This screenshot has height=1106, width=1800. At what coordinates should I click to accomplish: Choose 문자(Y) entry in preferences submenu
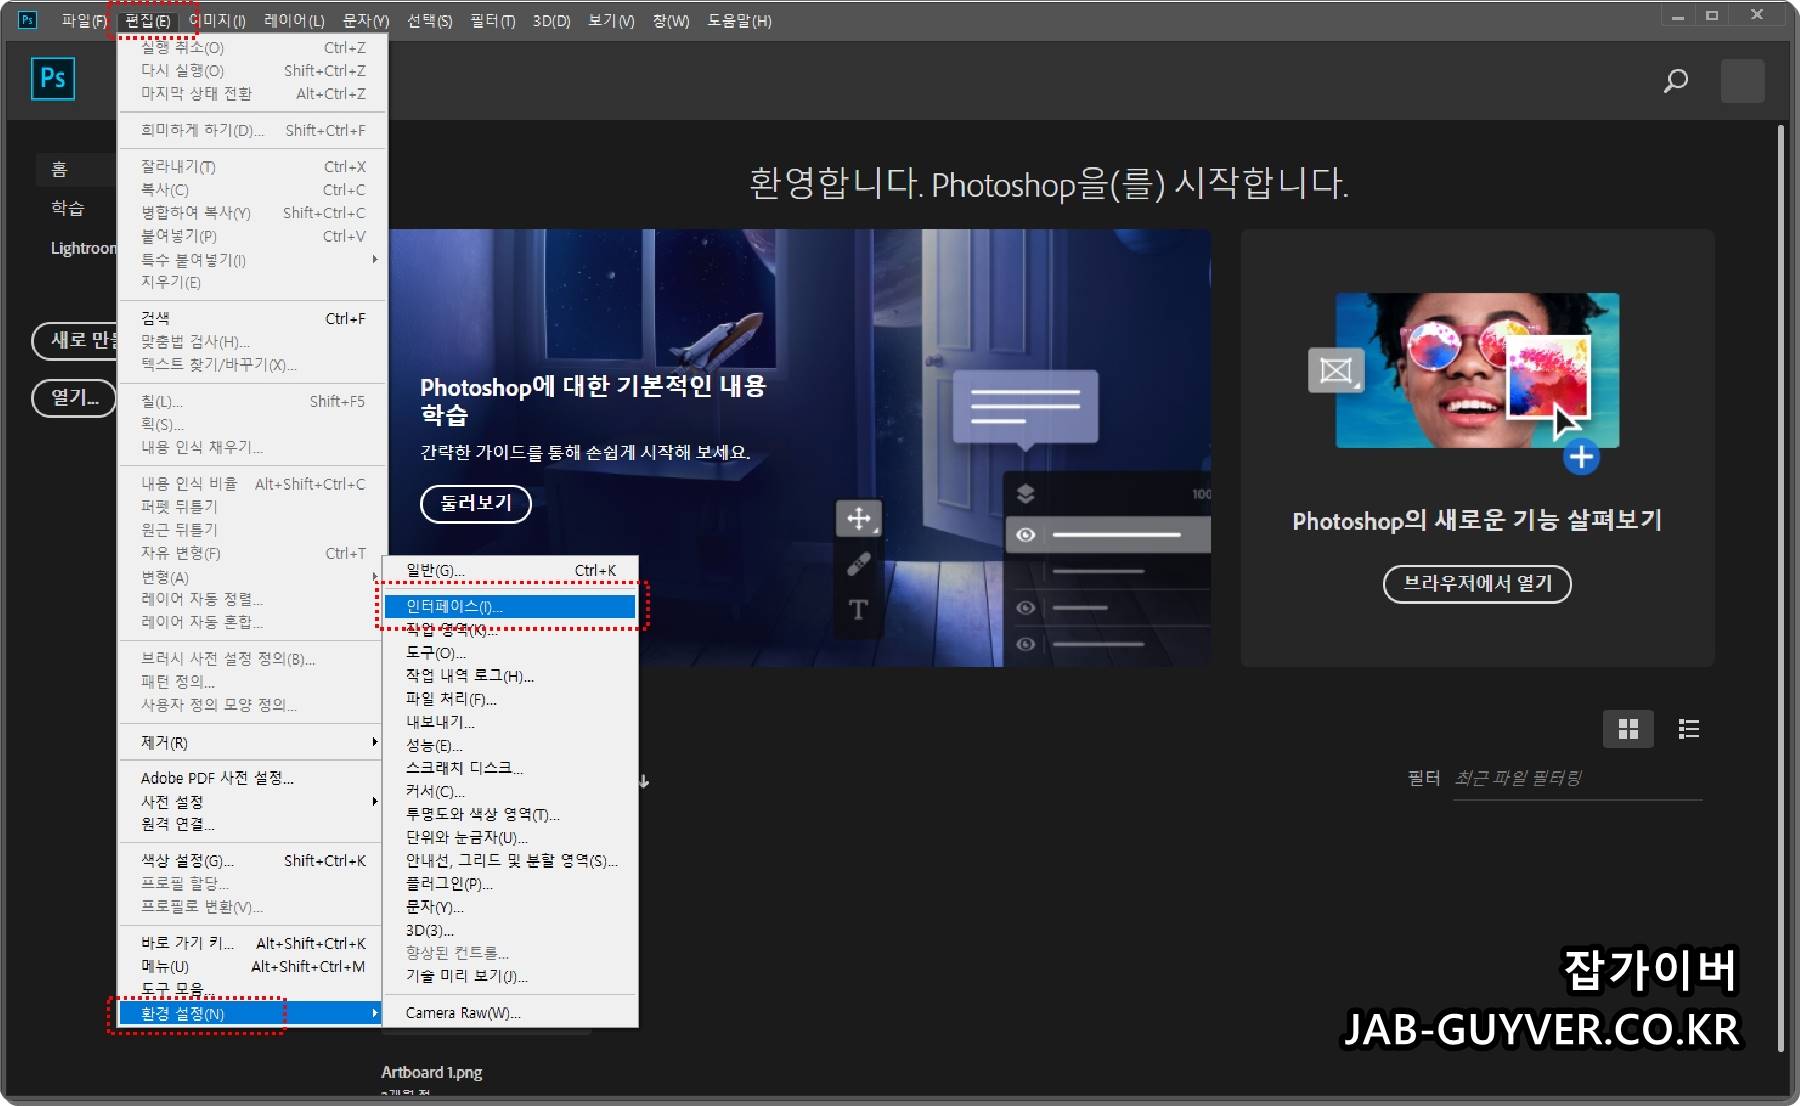coord(510,907)
